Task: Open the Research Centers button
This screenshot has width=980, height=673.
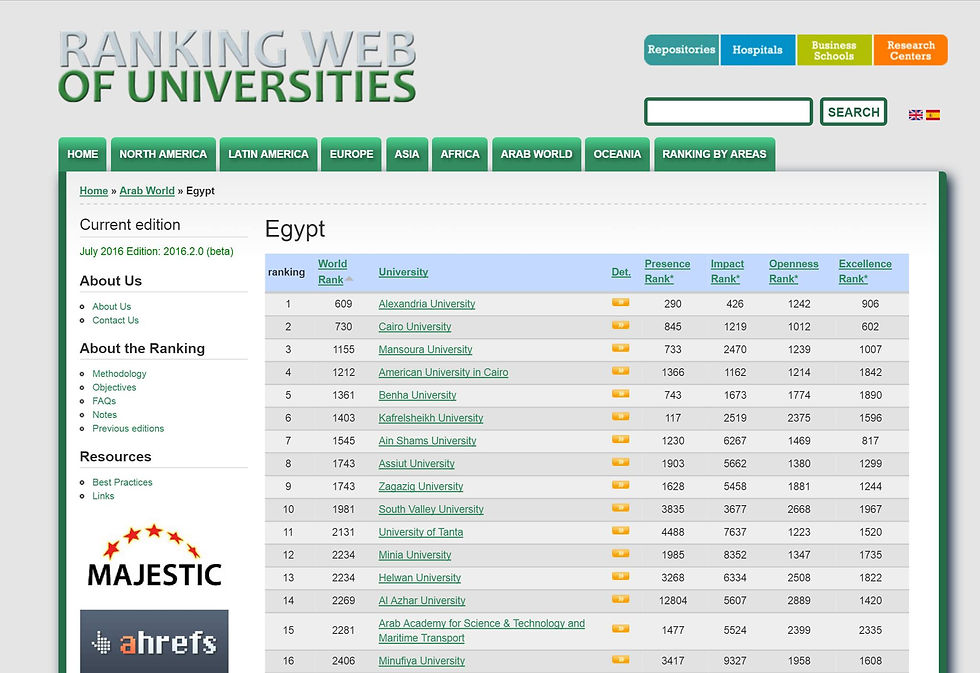Action: pyautogui.click(x=911, y=50)
